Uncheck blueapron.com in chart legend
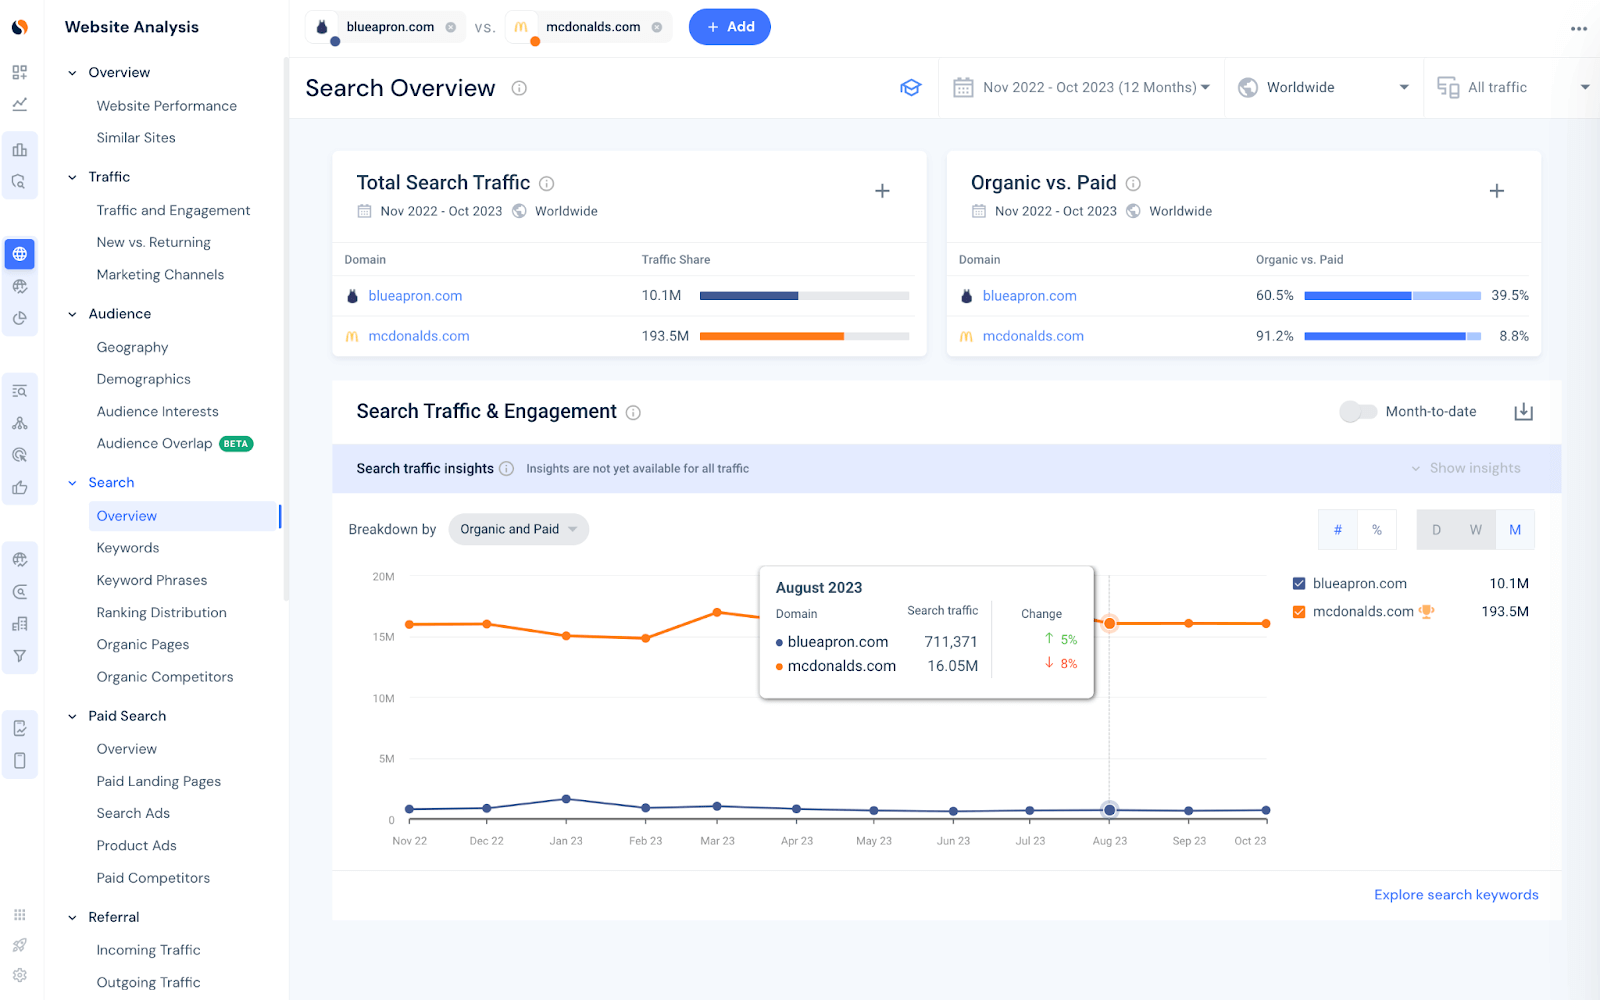Screen dimensions: 1600x1000 tap(1299, 584)
